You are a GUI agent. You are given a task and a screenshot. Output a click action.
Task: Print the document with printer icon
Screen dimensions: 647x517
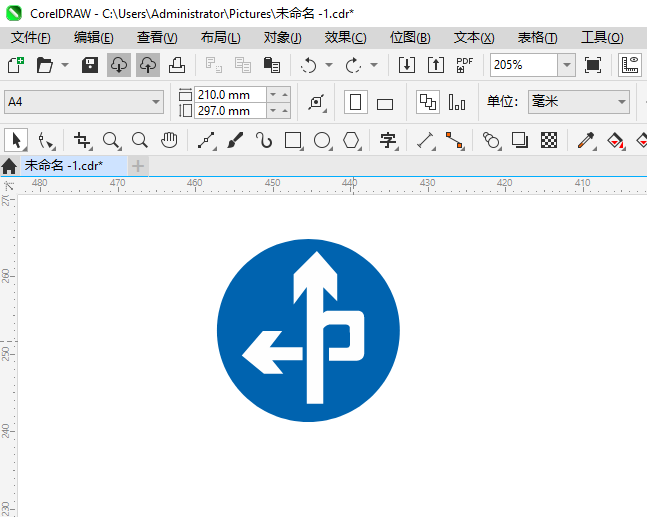pos(177,65)
